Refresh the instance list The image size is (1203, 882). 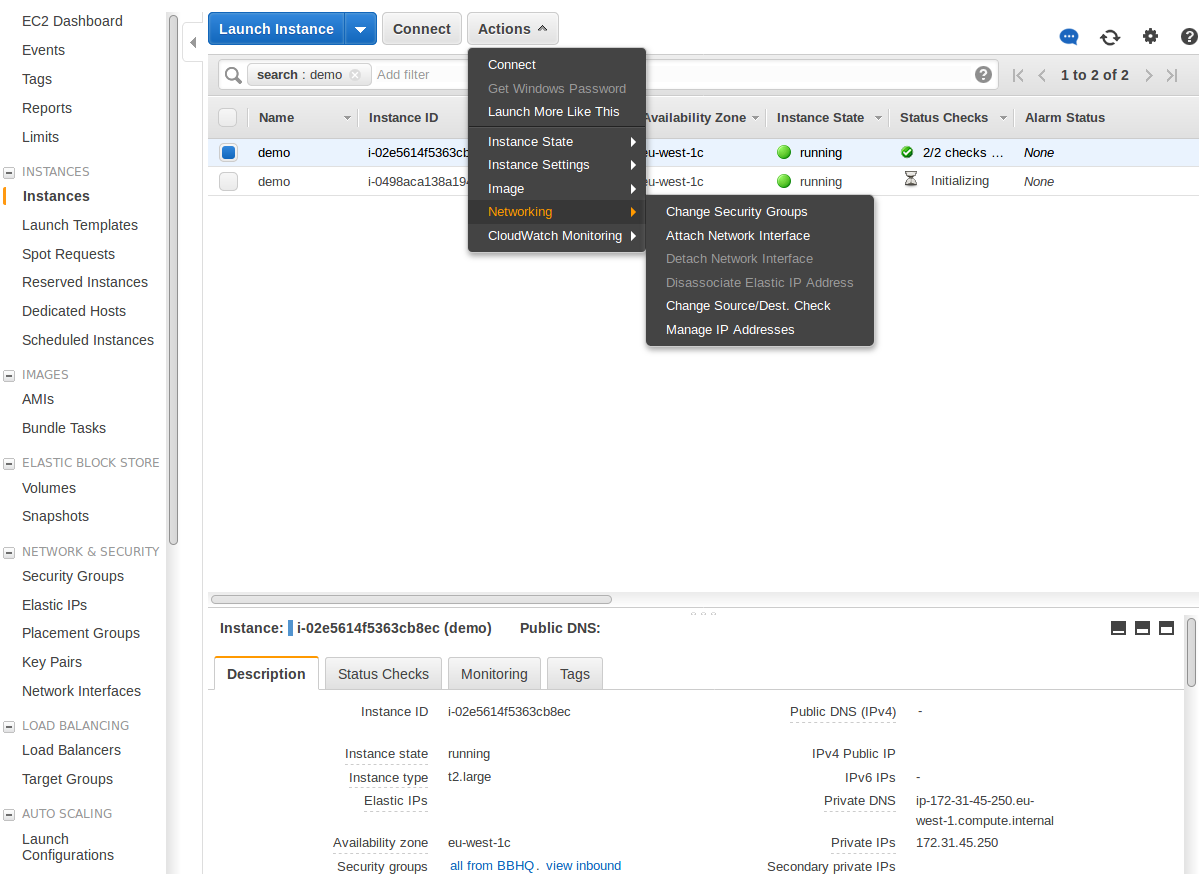coord(1110,37)
